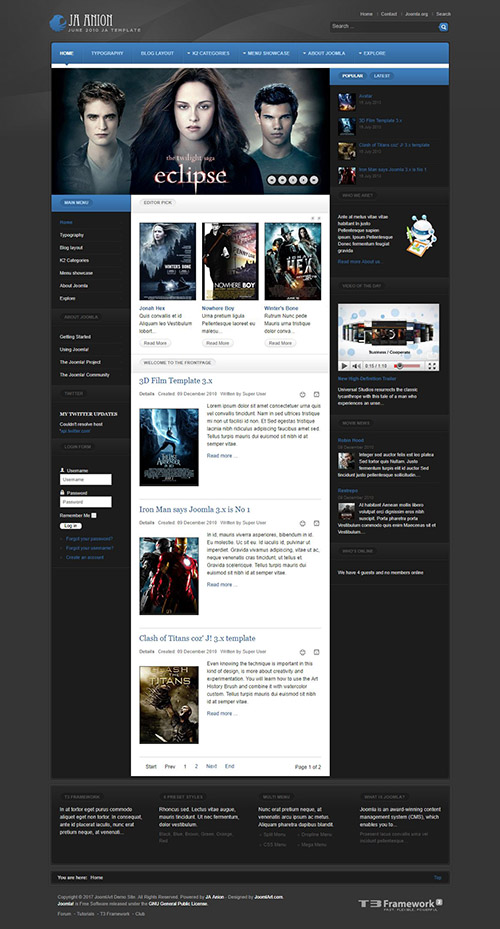
Task: Expand the About Joomla nav menu
Action: tap(324, 53)
